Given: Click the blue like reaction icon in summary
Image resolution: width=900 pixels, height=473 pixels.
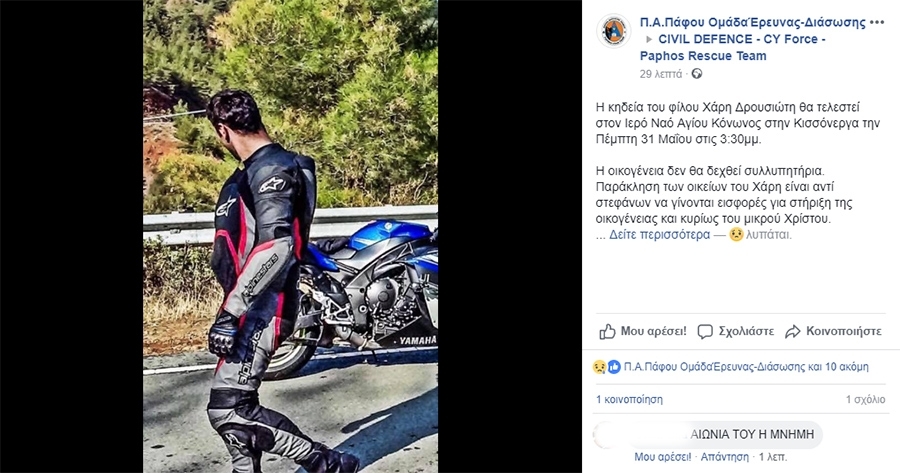Looking at the screenshot, I should pyautogui.click(x=614, y=367).
